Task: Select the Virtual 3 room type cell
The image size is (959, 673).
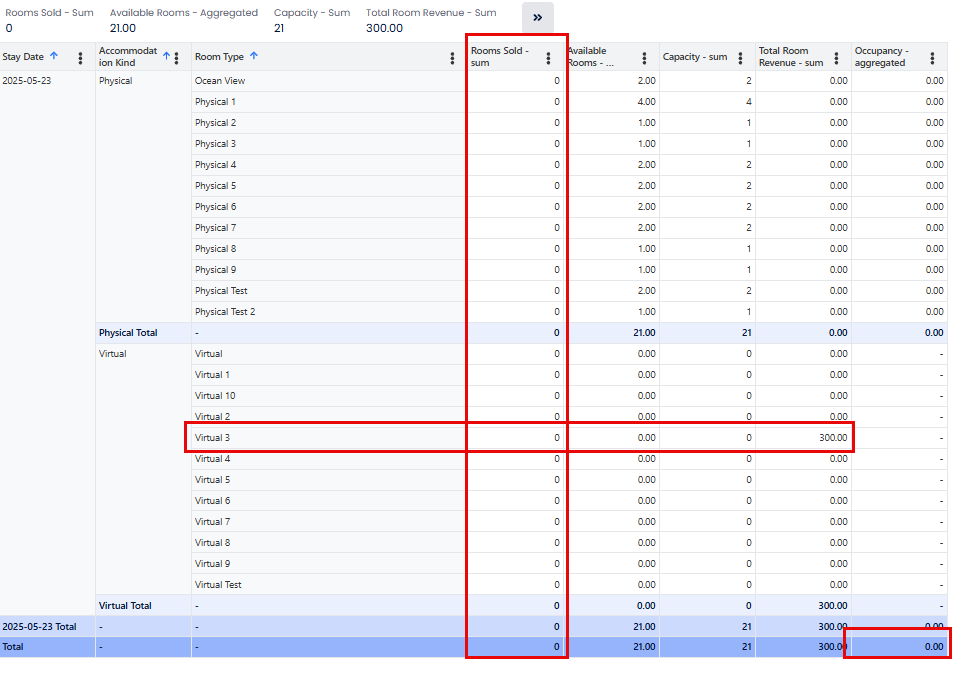Action: [x=213, y=438]
